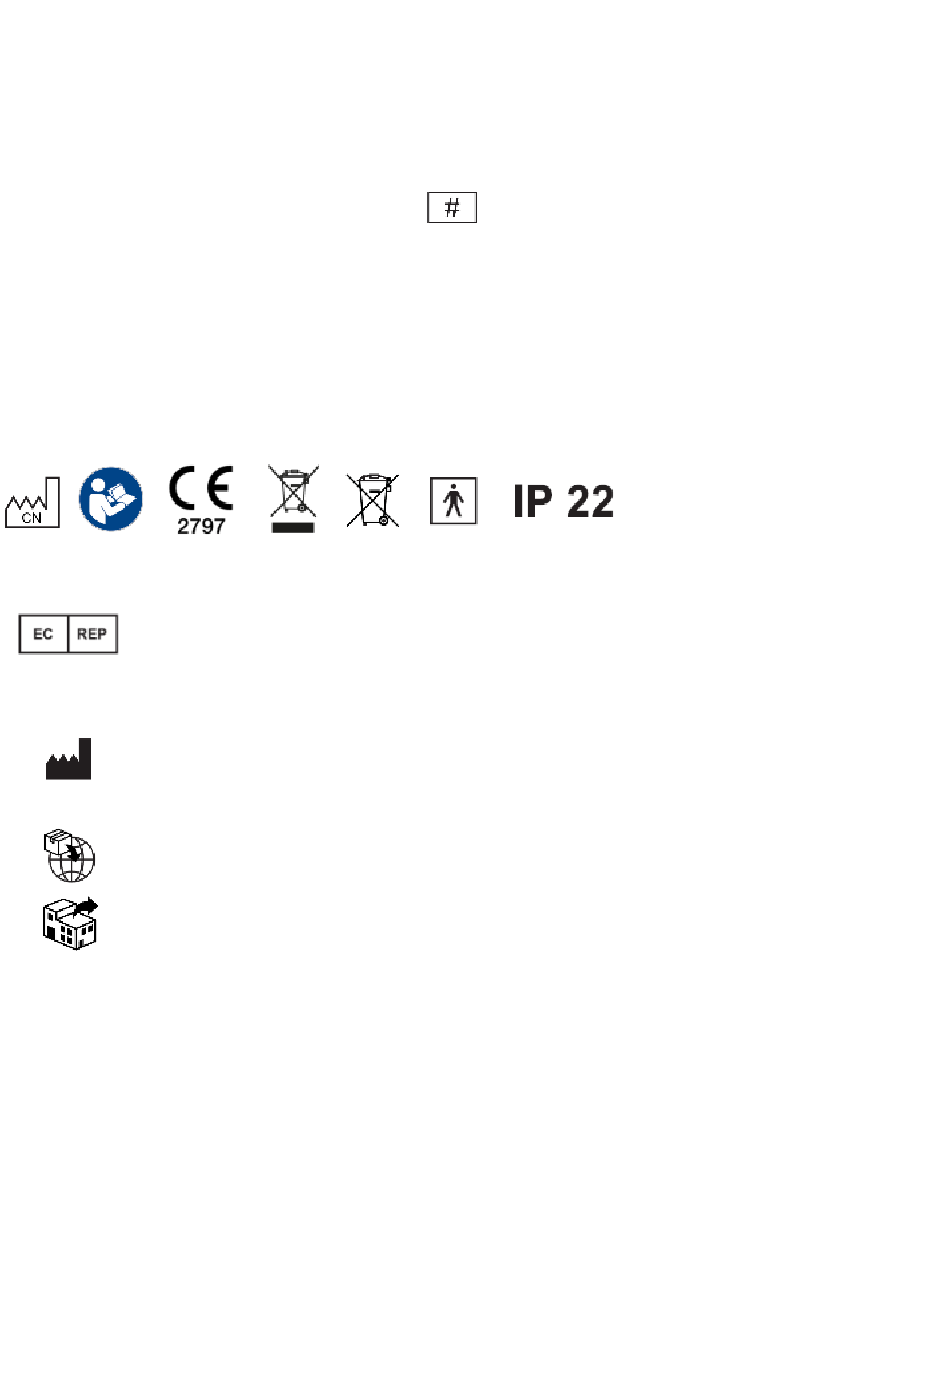
Task: Select the black bar beneath the wheelie bin
Action: click(293, 526)
